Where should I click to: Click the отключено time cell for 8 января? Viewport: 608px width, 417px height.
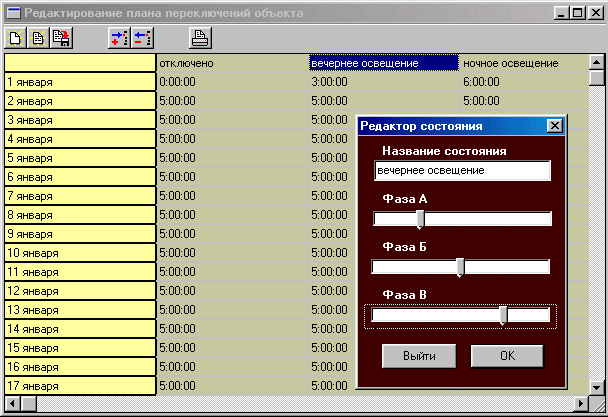coord(232,215)
